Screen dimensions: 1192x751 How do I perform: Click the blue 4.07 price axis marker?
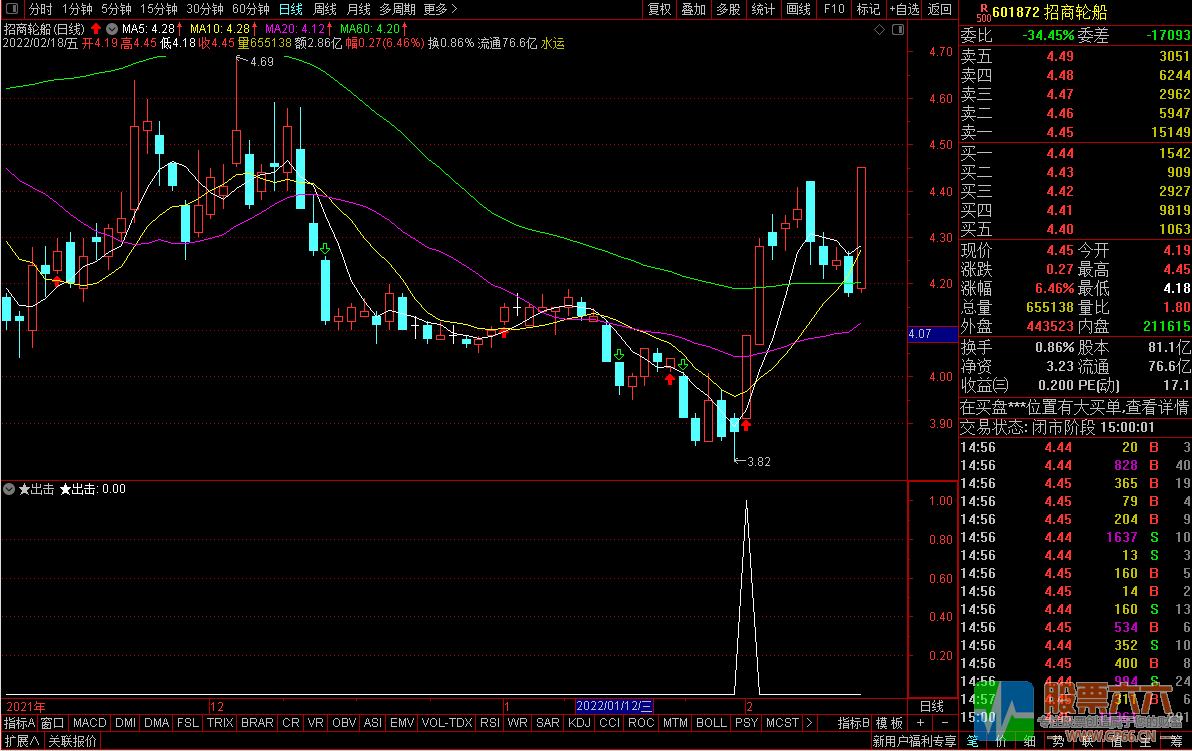[x=933, y=334]
